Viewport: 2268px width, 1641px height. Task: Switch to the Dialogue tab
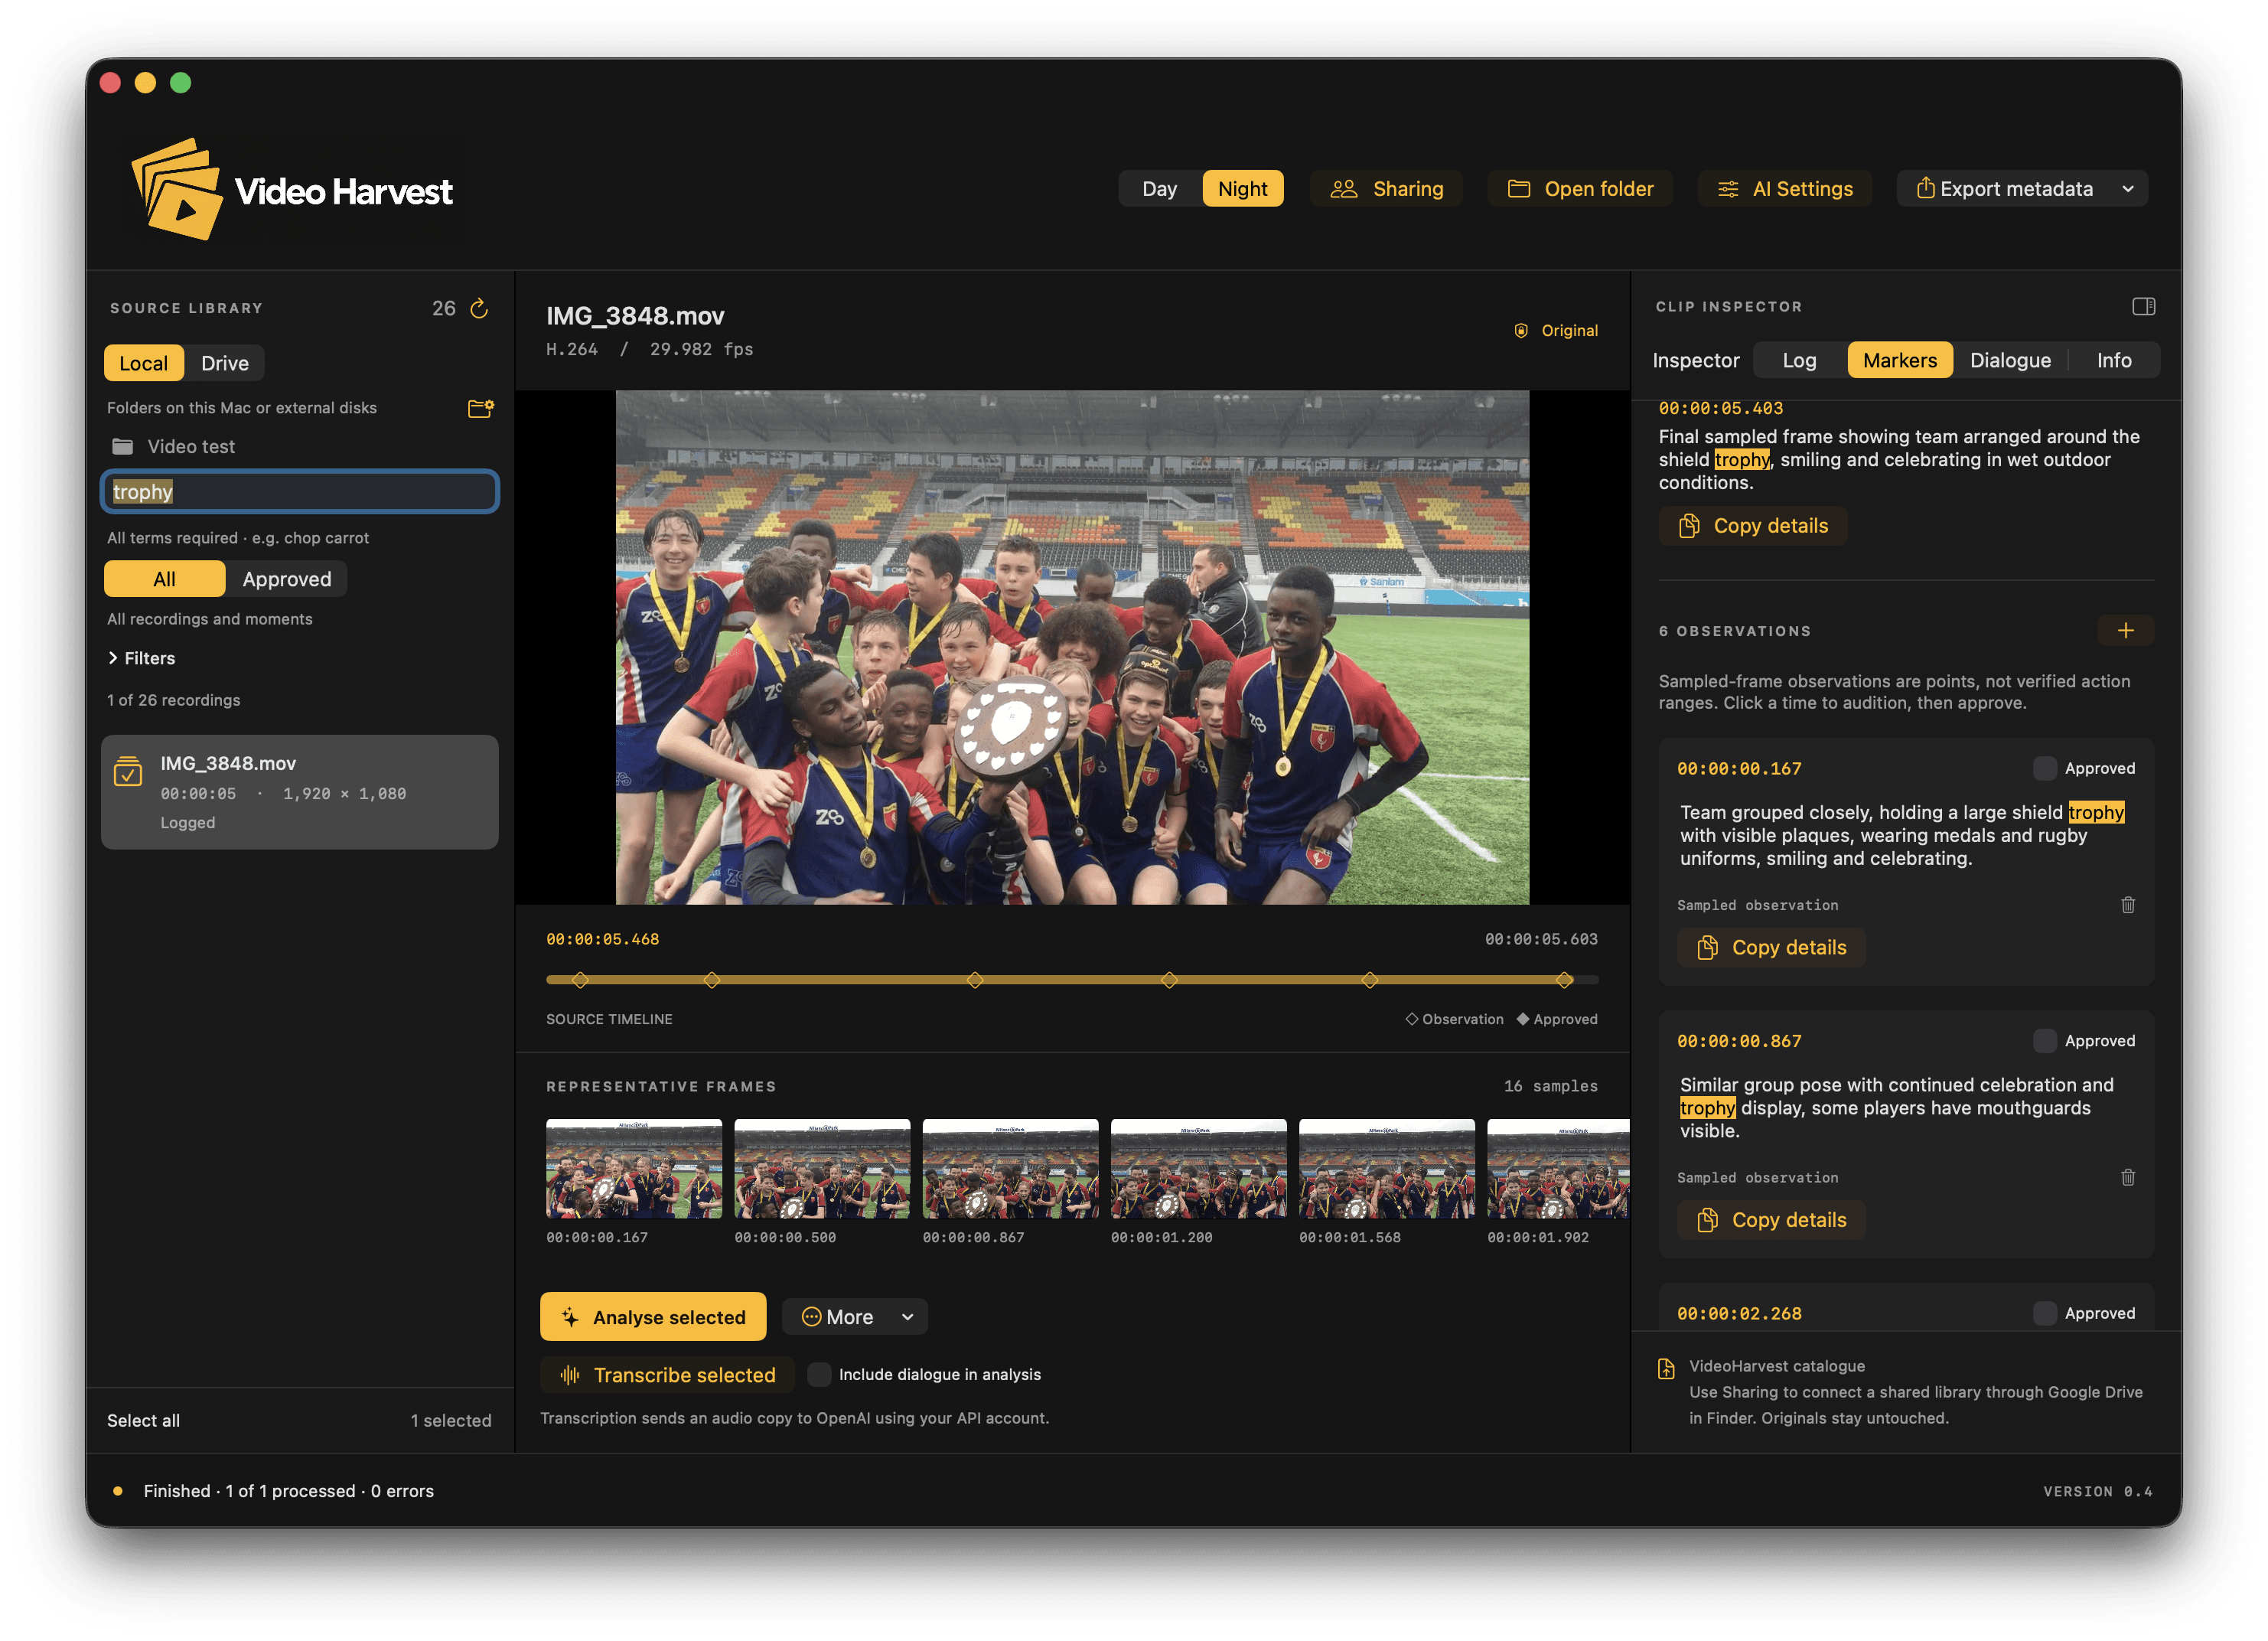[x=2009, y=360]
